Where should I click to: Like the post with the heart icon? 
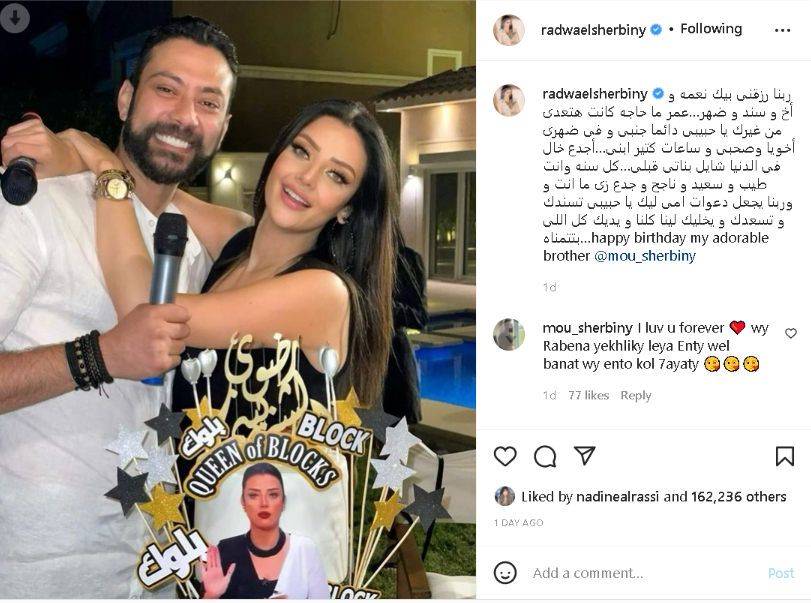[505, 457]
